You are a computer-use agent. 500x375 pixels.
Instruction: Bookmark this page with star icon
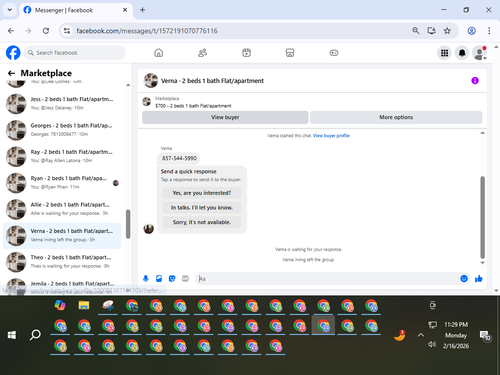pyautogui.click(x=447, y=31)
